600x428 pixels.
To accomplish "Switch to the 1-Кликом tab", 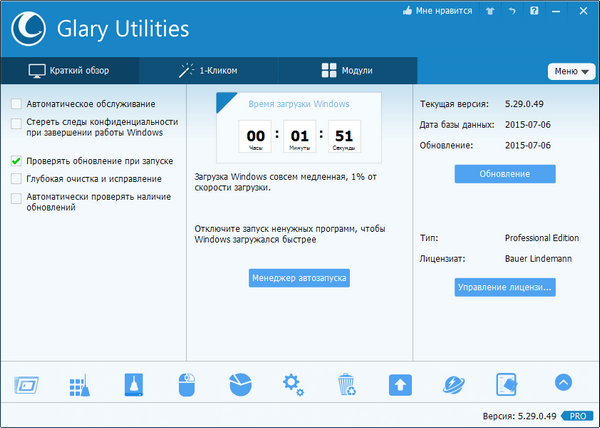I will [x=209, y=71].
